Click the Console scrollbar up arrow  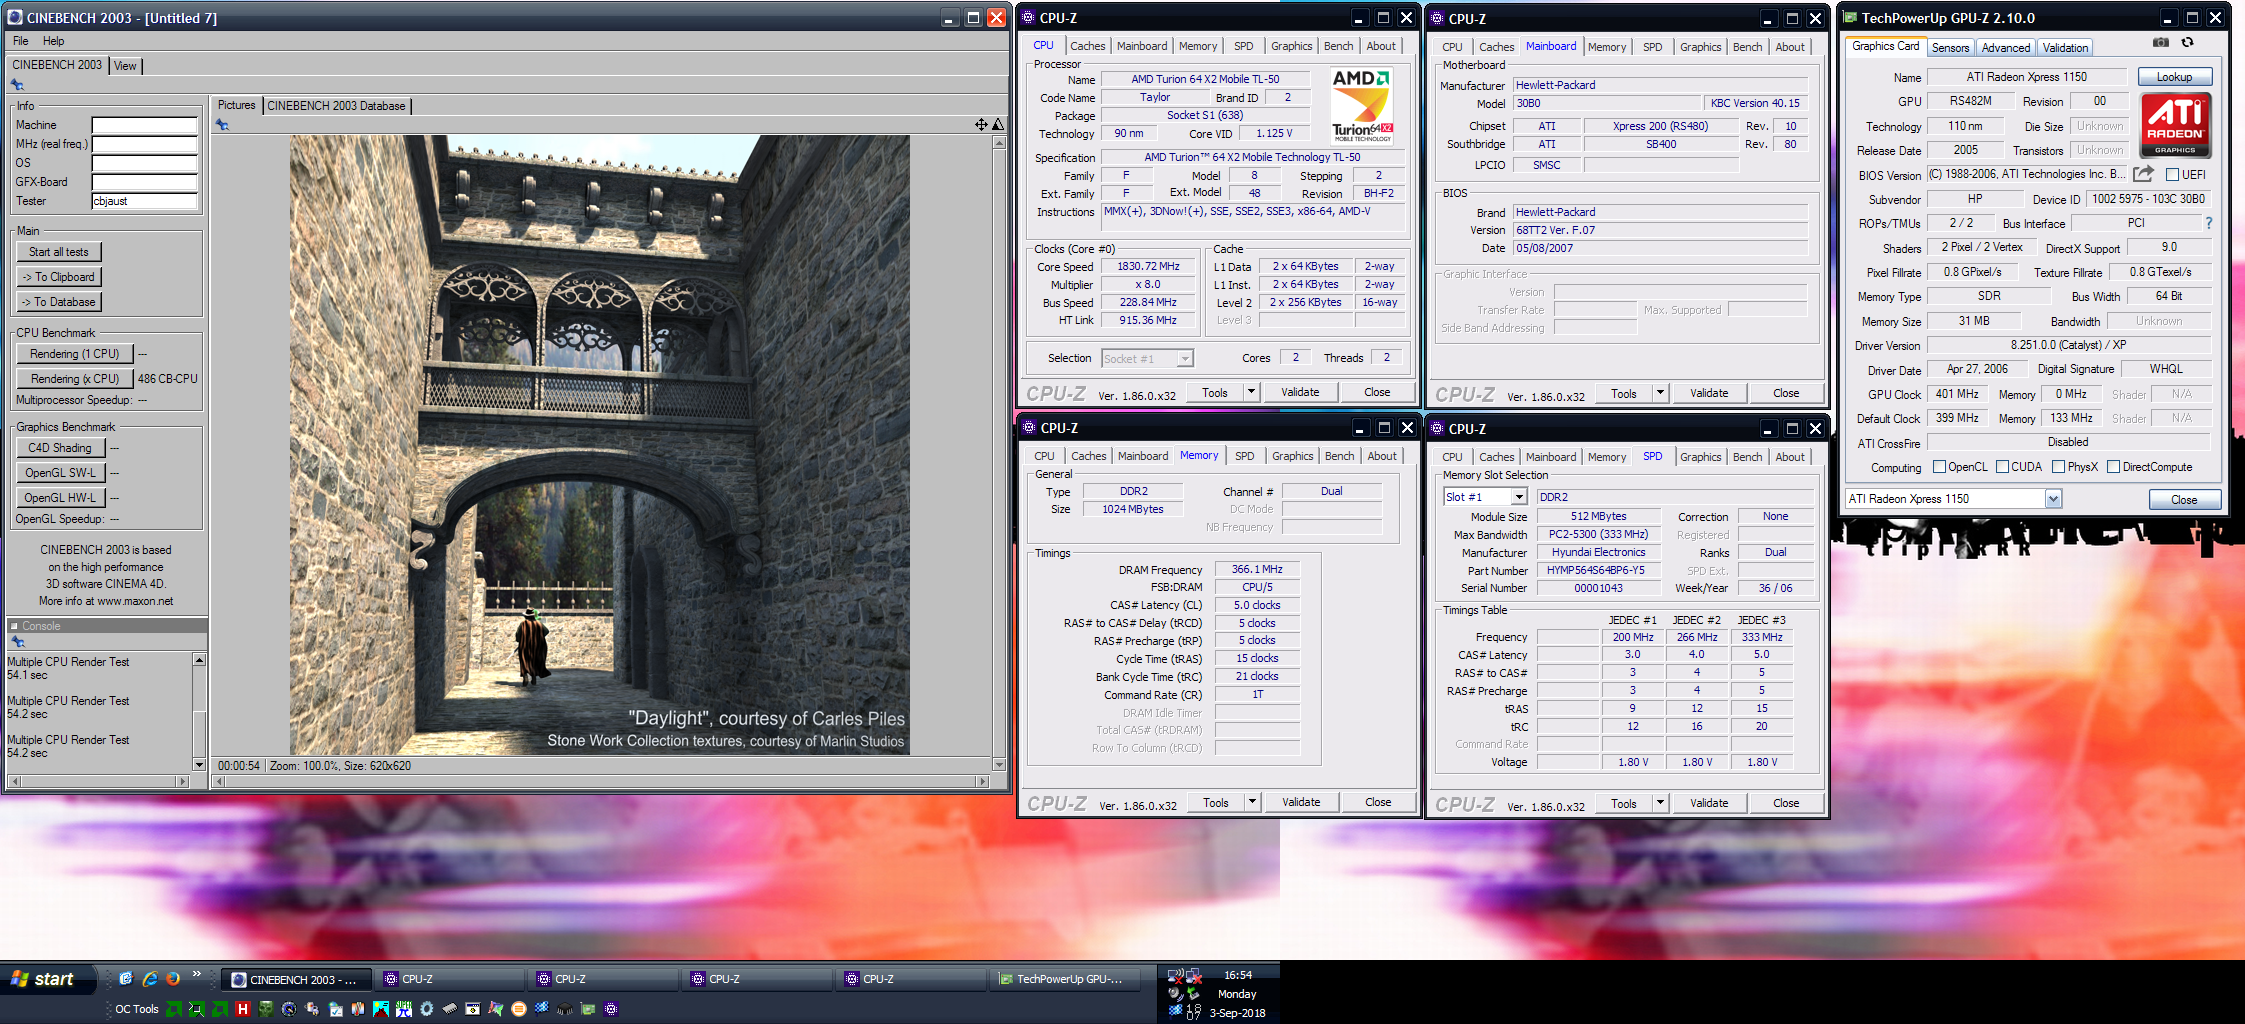pyautogui.click(x=199, y=660)
